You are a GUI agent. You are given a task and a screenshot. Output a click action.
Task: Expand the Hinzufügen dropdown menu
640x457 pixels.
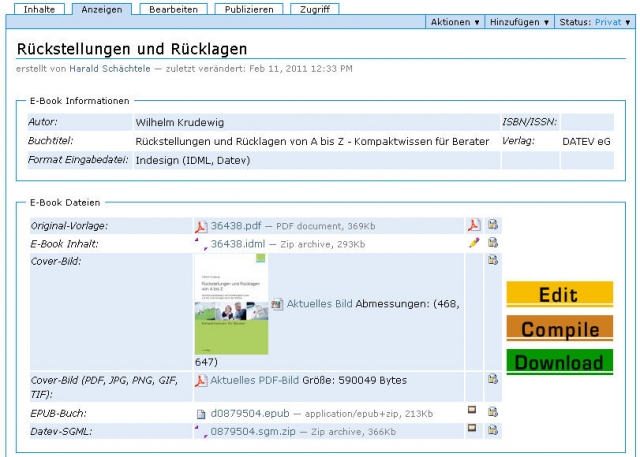(519, 22)
